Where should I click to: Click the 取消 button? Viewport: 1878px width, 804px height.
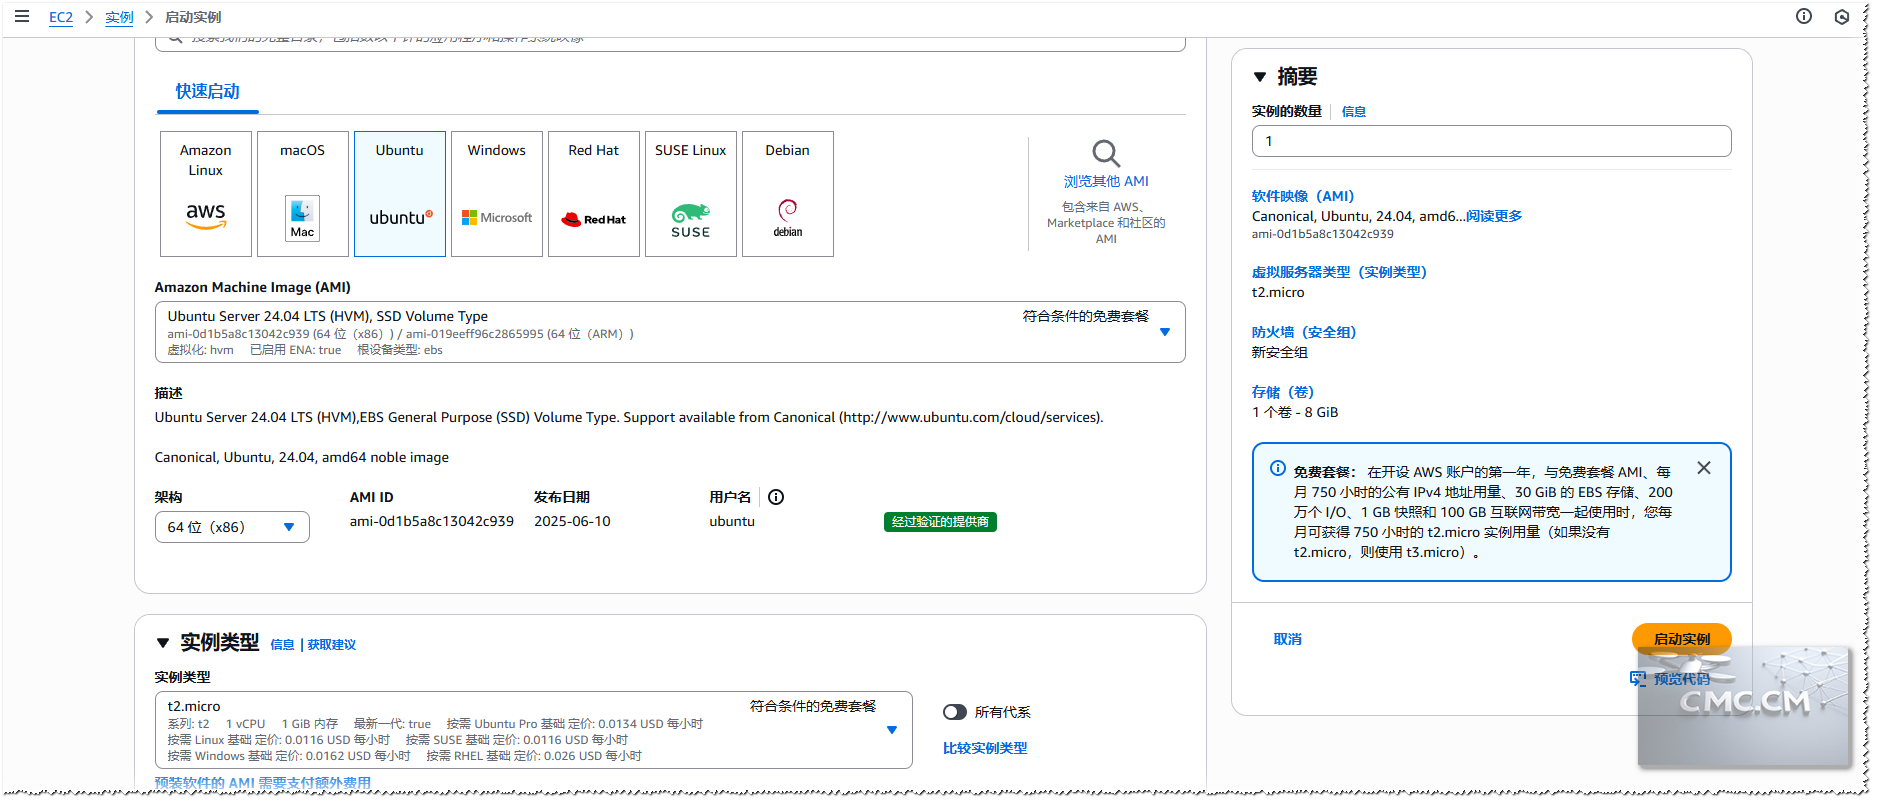pyautogui.click(x=1288, y=639)
